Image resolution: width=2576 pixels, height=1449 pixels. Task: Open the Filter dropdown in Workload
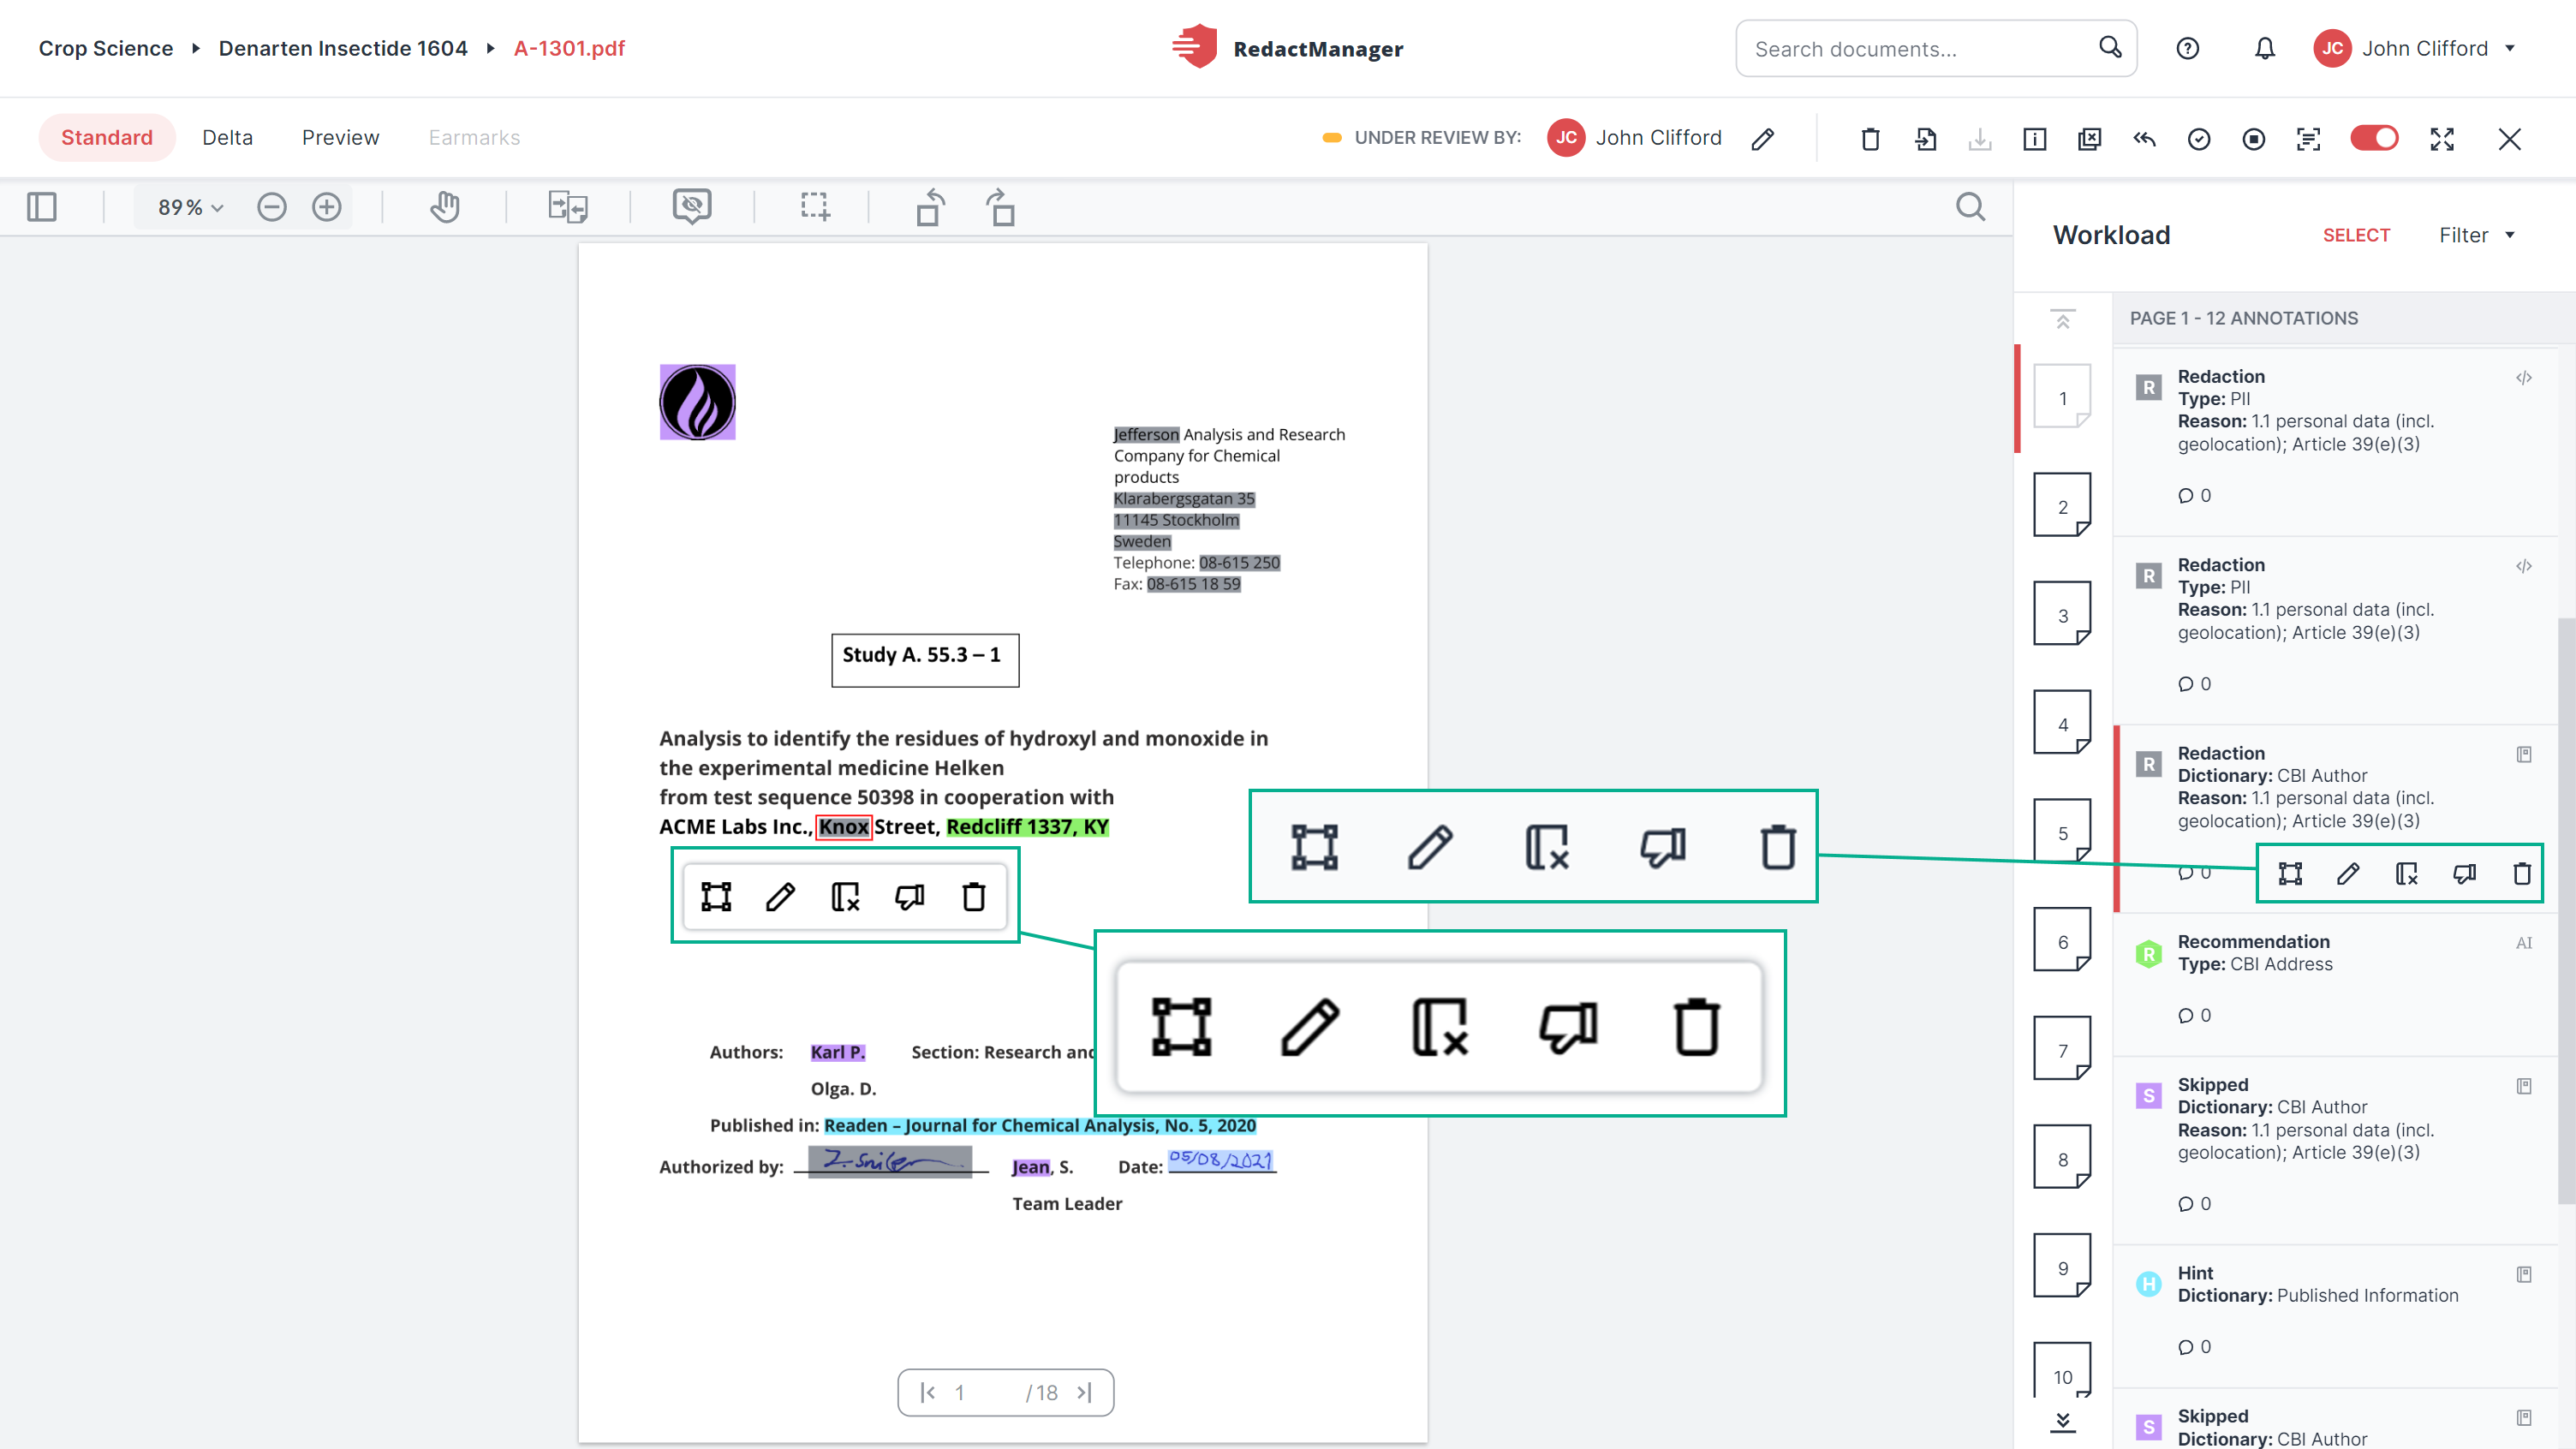point(2476,235)
